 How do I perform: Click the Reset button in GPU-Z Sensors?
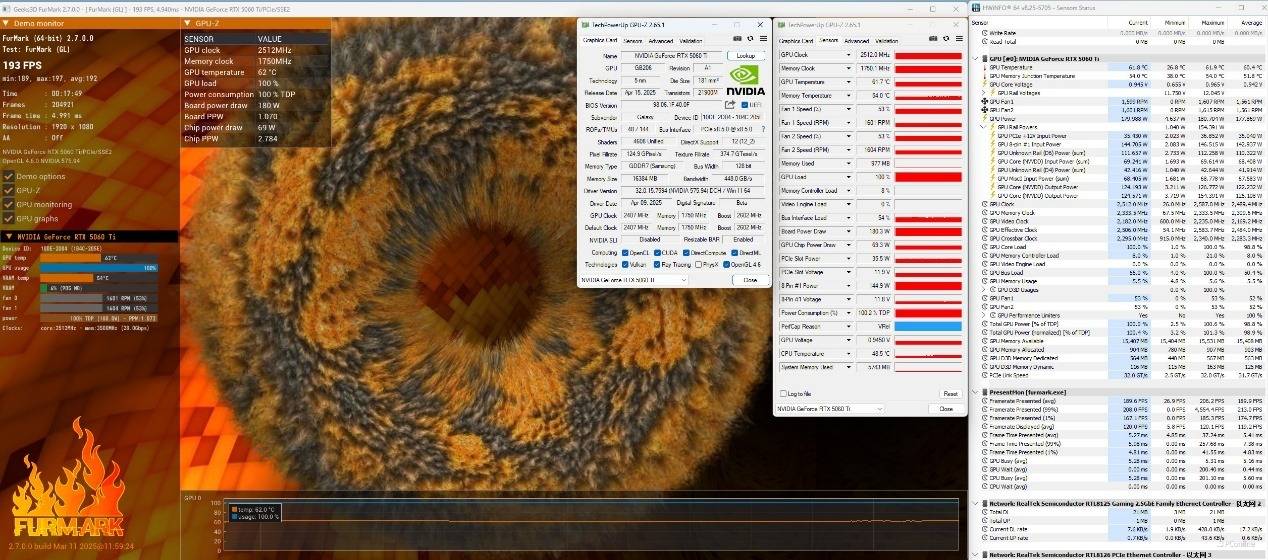point(950,393)
